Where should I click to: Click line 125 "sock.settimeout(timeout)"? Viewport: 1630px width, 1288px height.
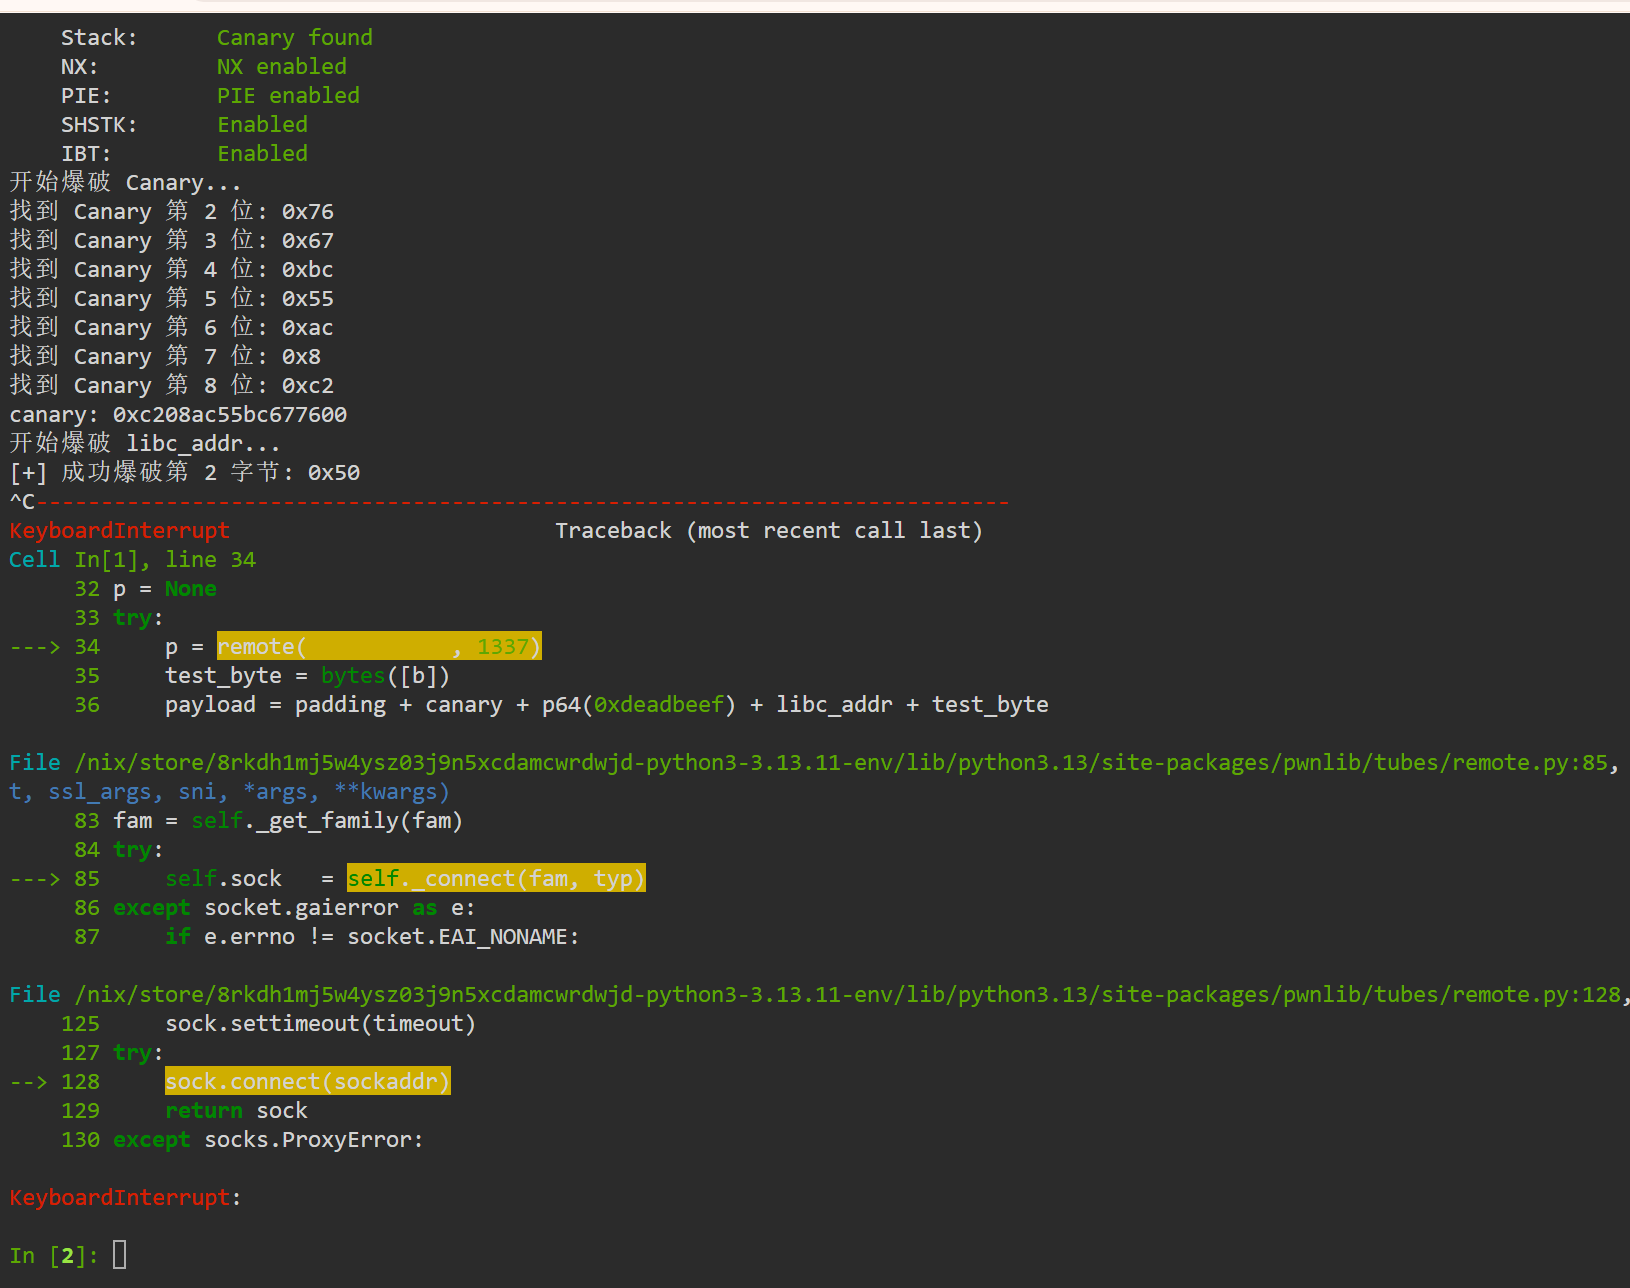tap(320, 1024)
